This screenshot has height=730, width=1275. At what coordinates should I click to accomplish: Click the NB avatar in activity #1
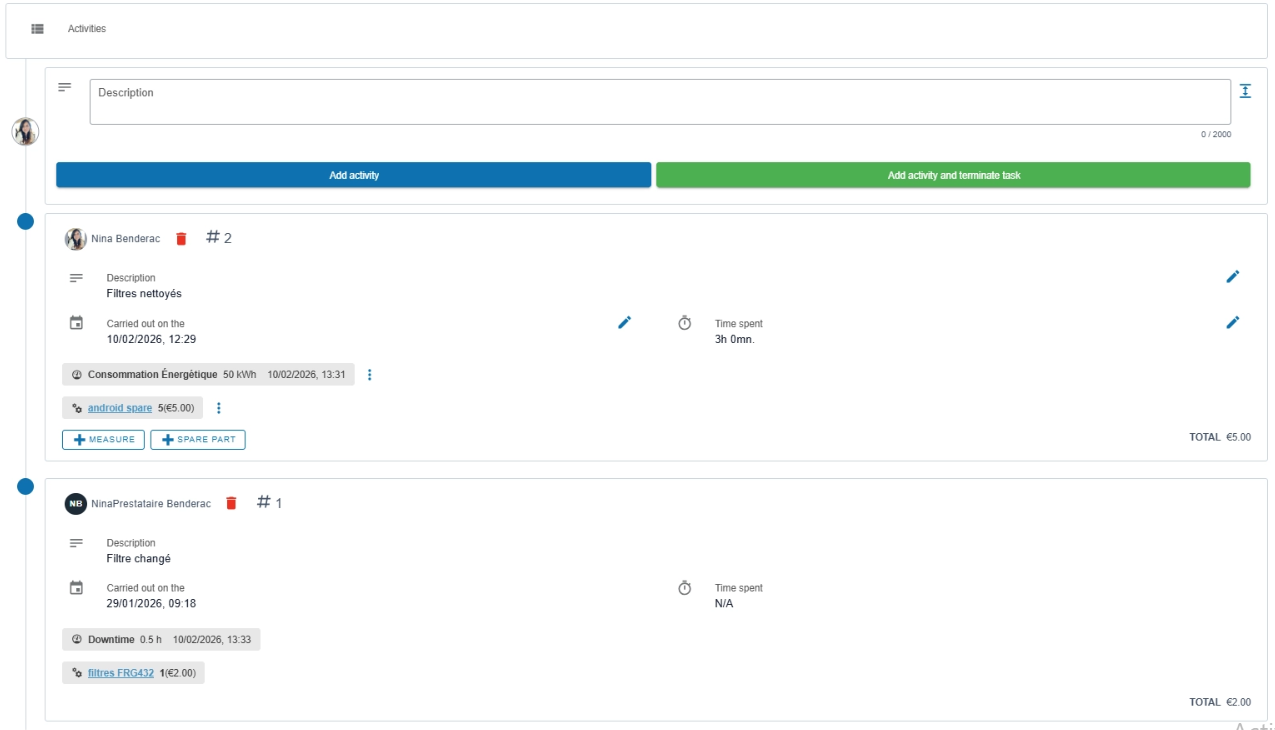click(x=76, y=504)
